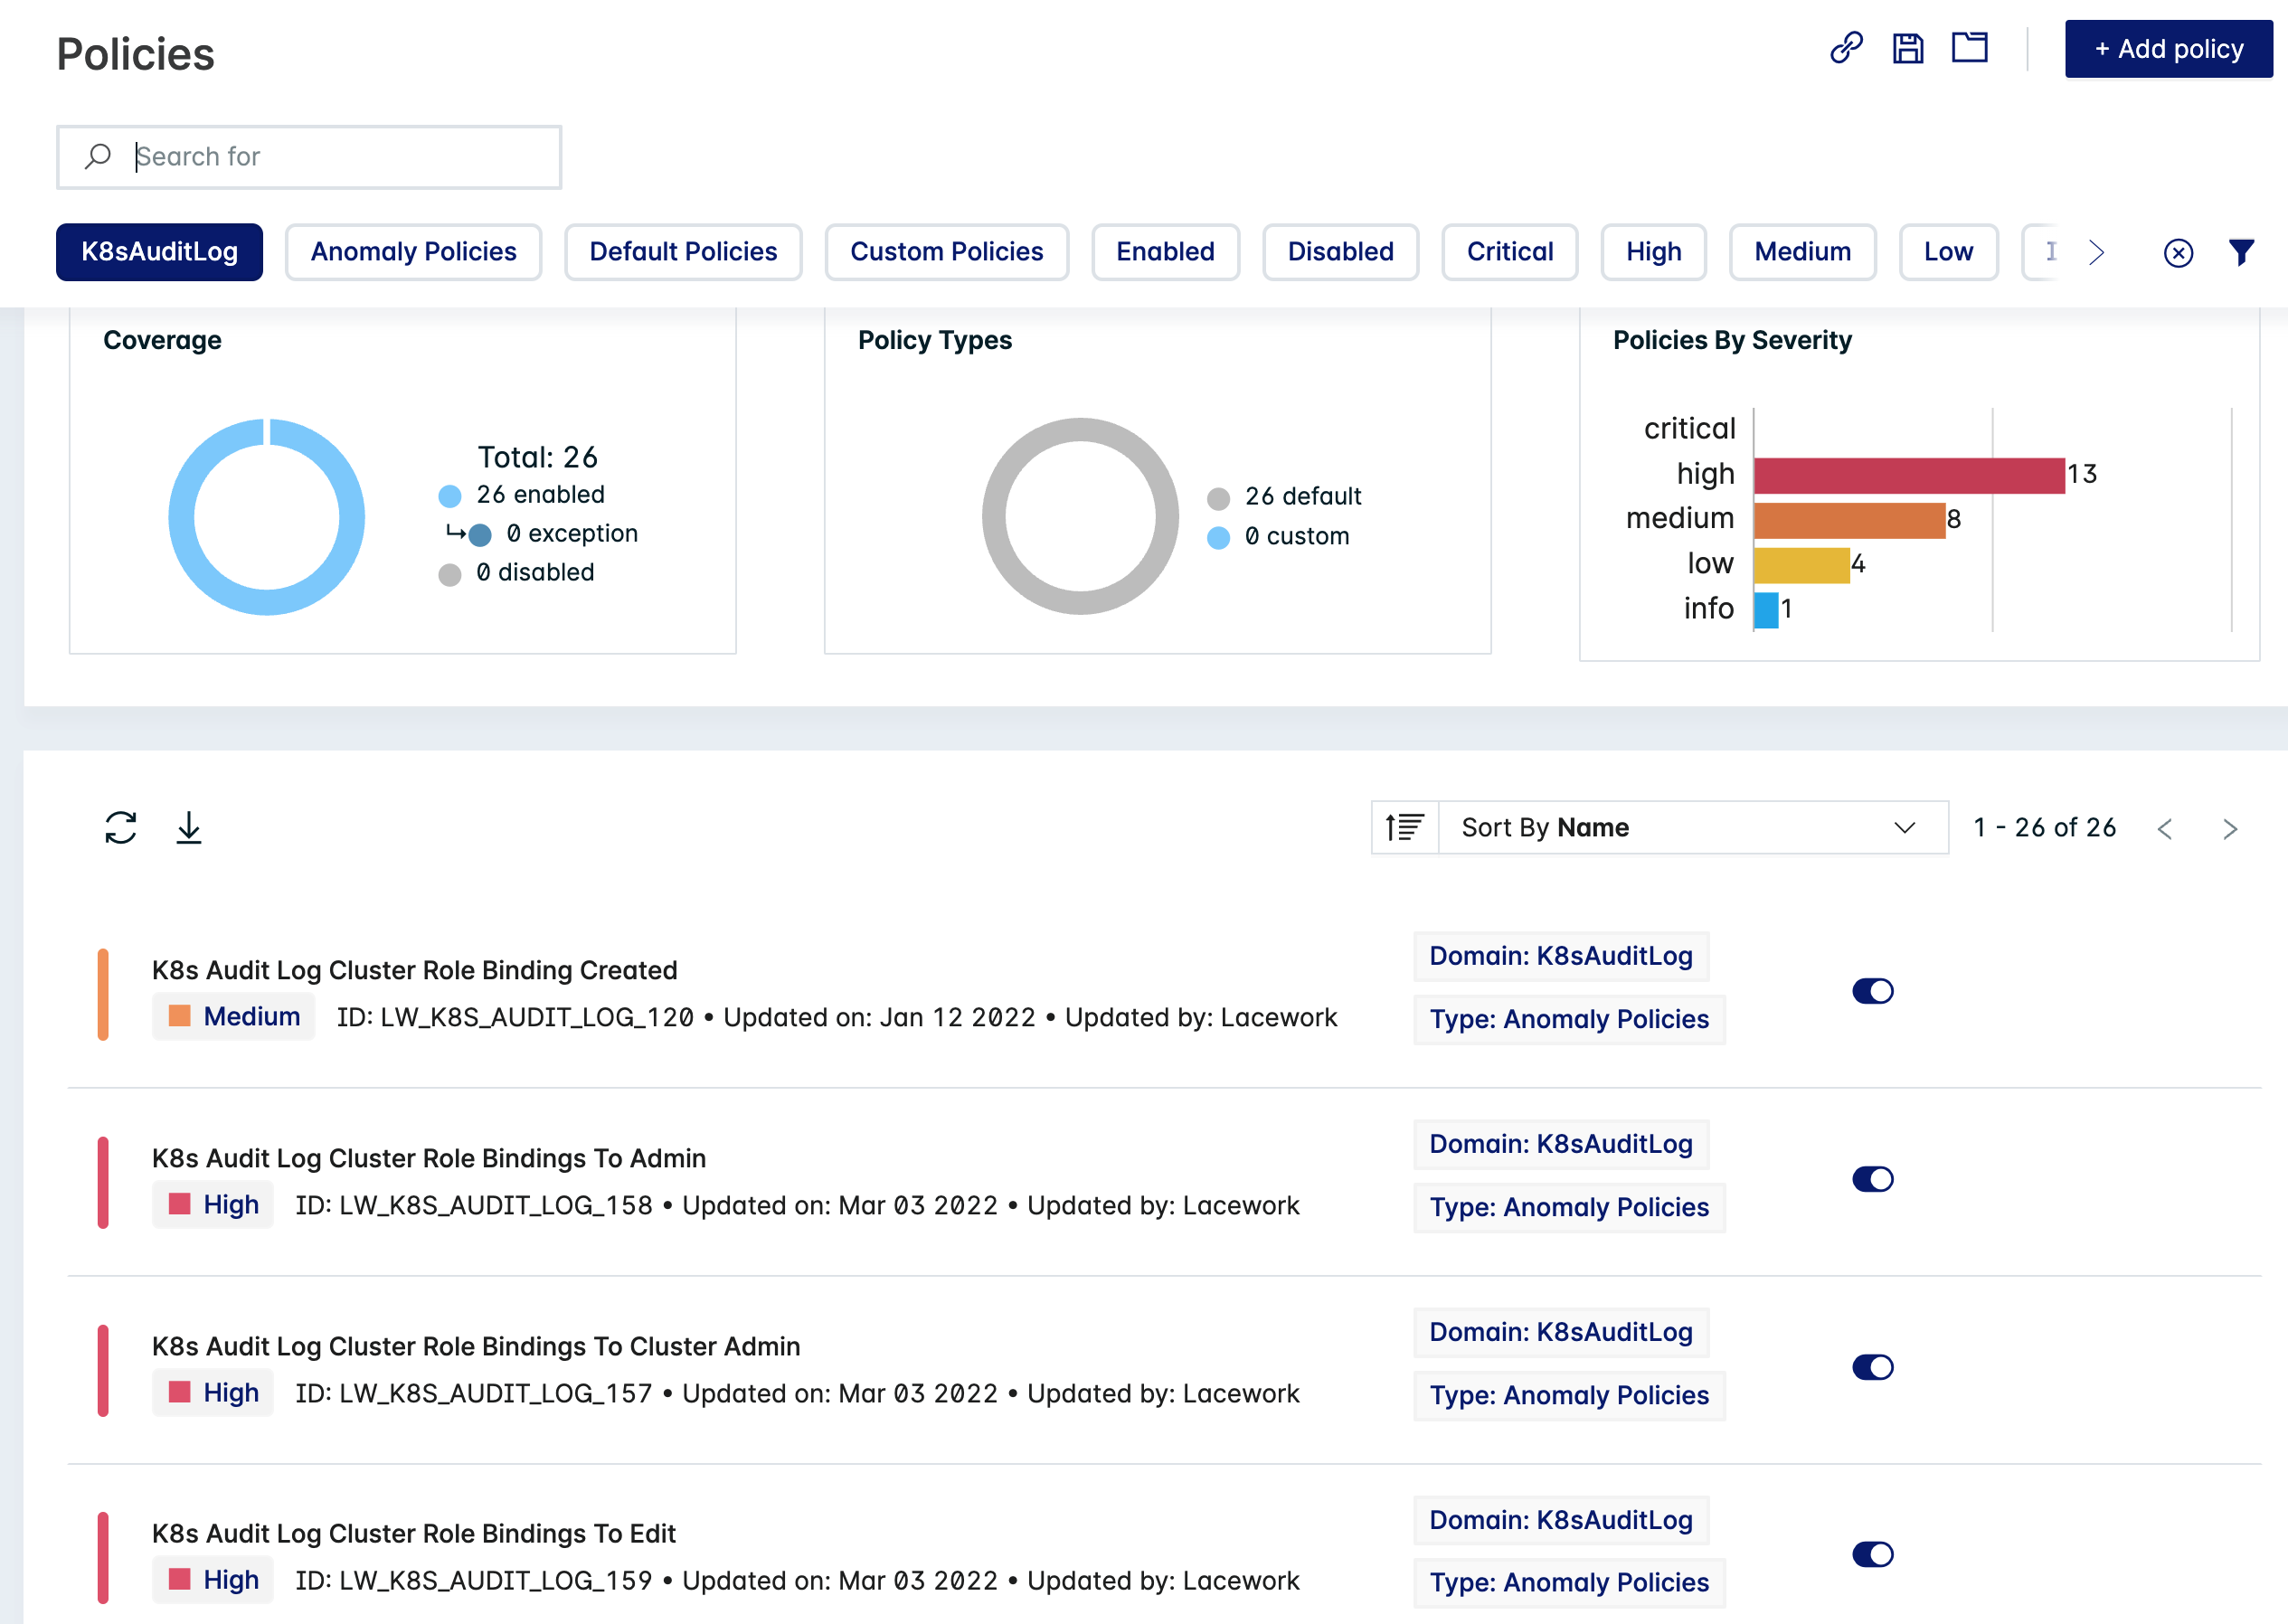Toggle off Cluster Role Bindings To Admin policy
Screen dimensions: 2288x1624
tap(1872, 1179)
